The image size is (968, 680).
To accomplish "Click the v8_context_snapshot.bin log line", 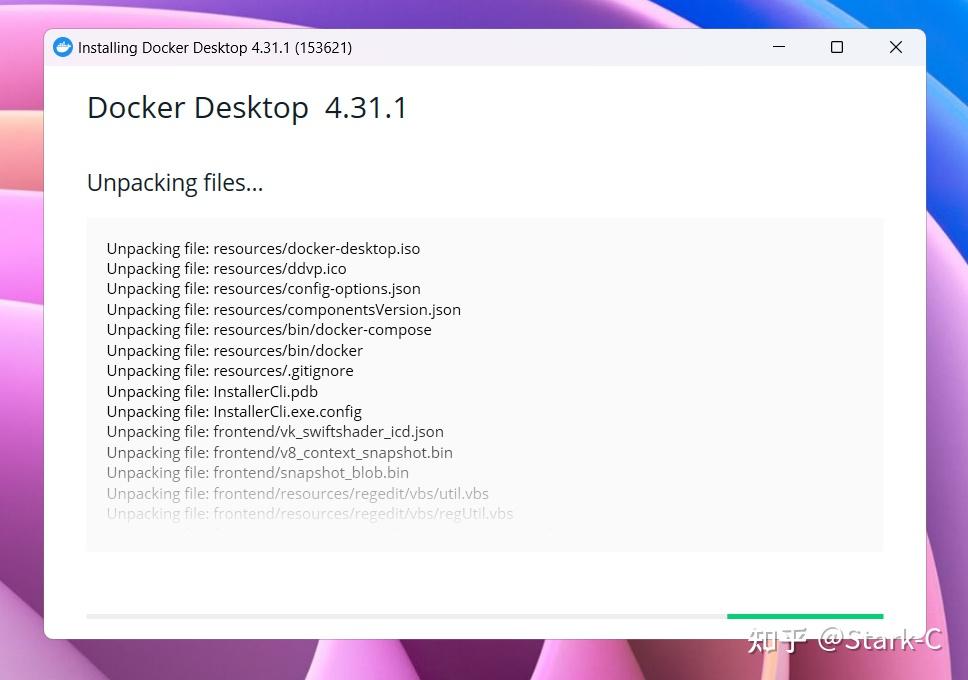I will [280, 452].
